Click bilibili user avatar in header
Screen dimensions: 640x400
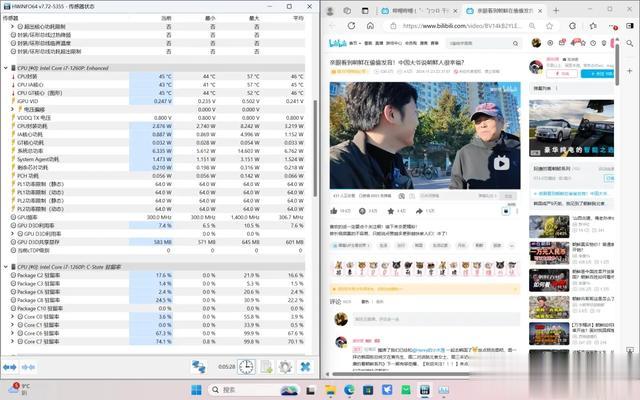(x=536, y=43)
